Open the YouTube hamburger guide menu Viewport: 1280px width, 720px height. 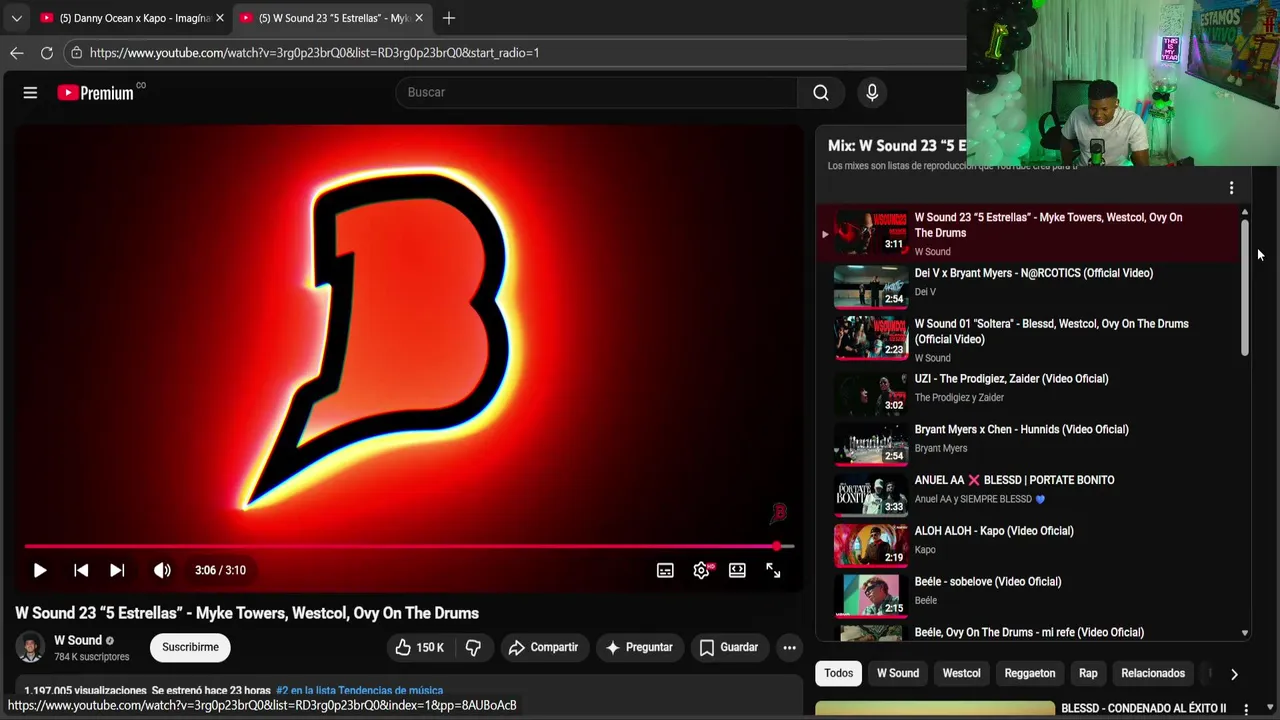click(x=30, y=92)
